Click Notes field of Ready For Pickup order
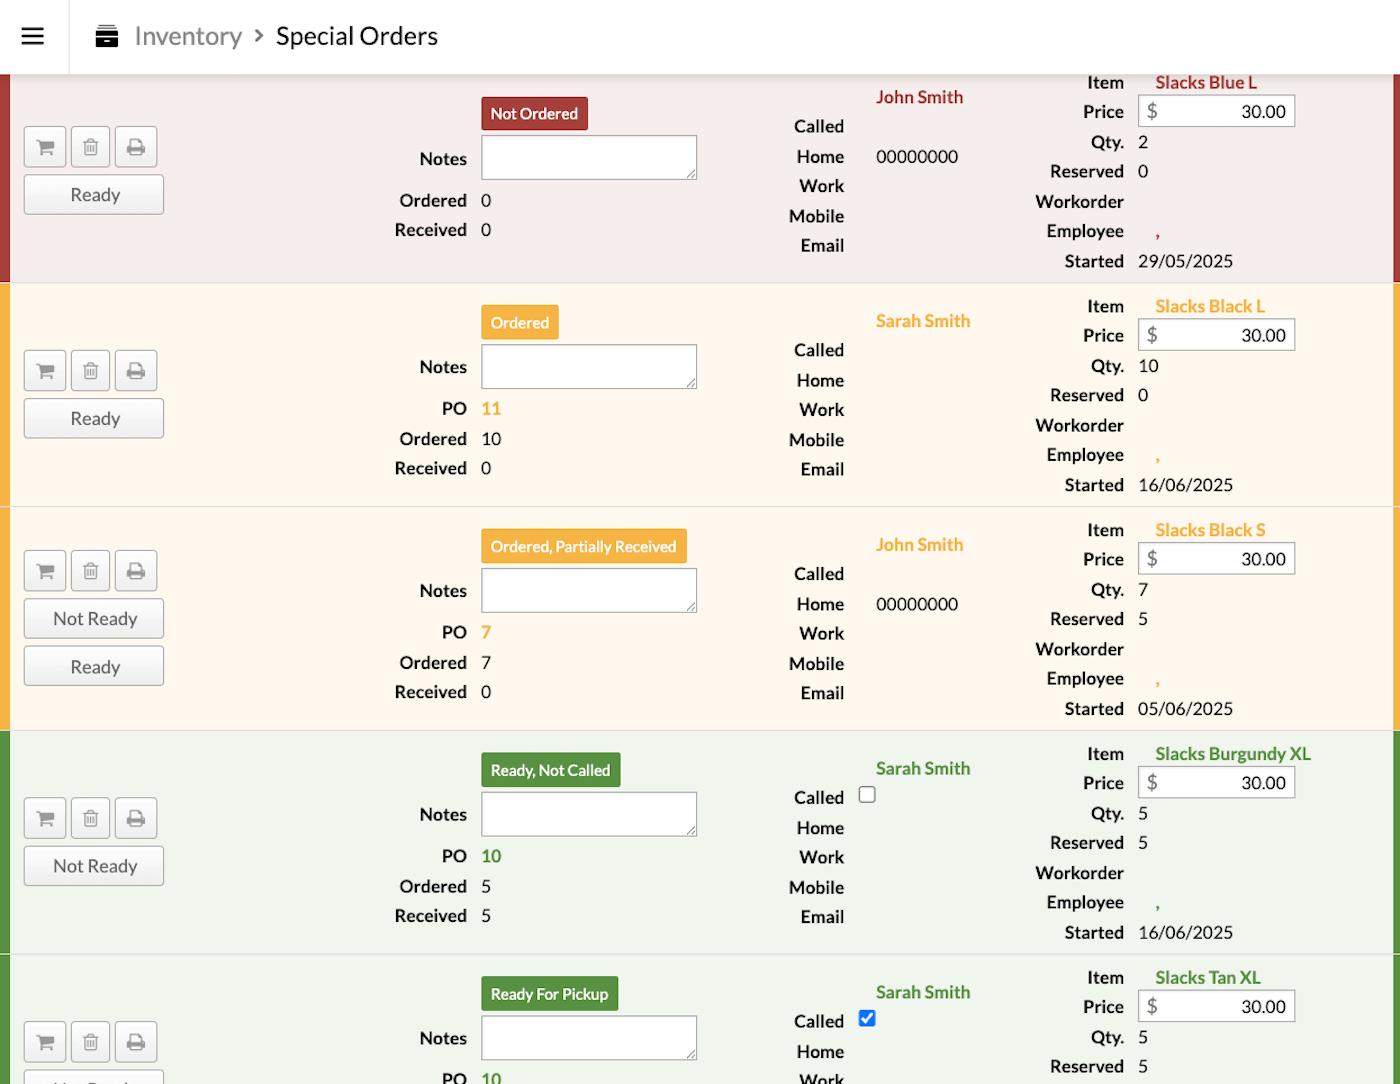This screenshot has height=1084, width=1400. coord(589,1038)
